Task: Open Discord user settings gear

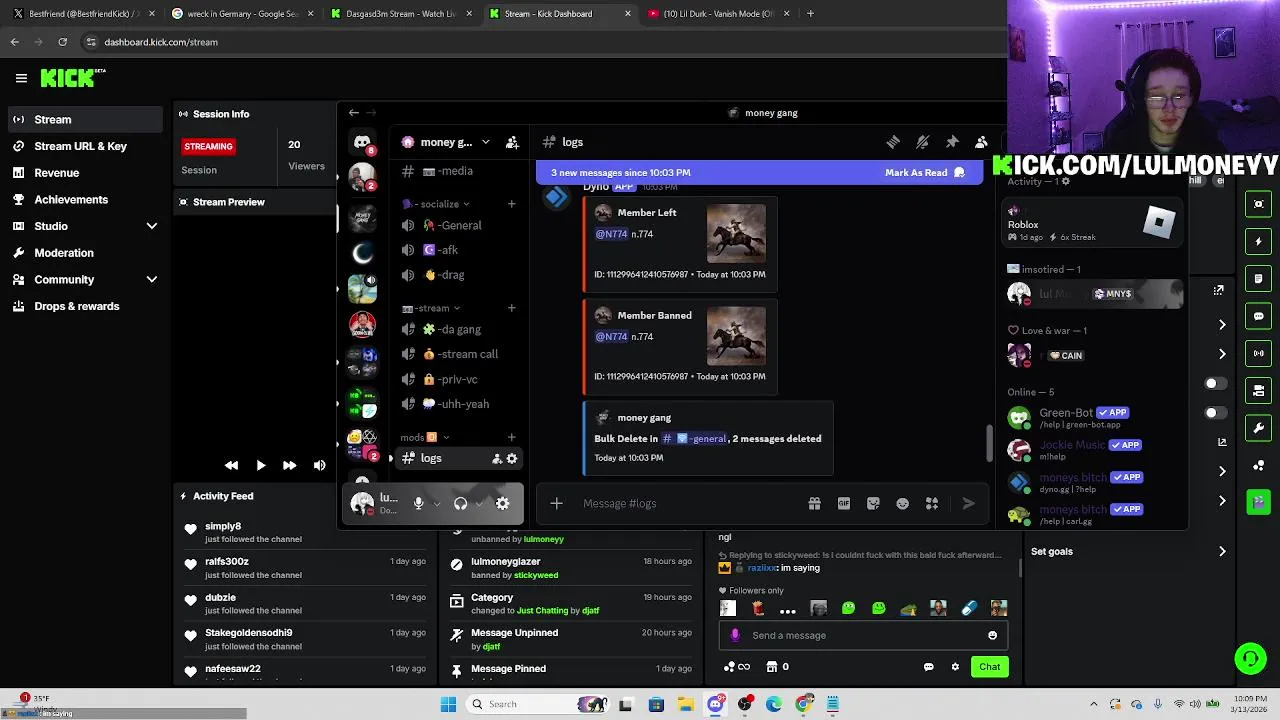Action: [502, 504]
